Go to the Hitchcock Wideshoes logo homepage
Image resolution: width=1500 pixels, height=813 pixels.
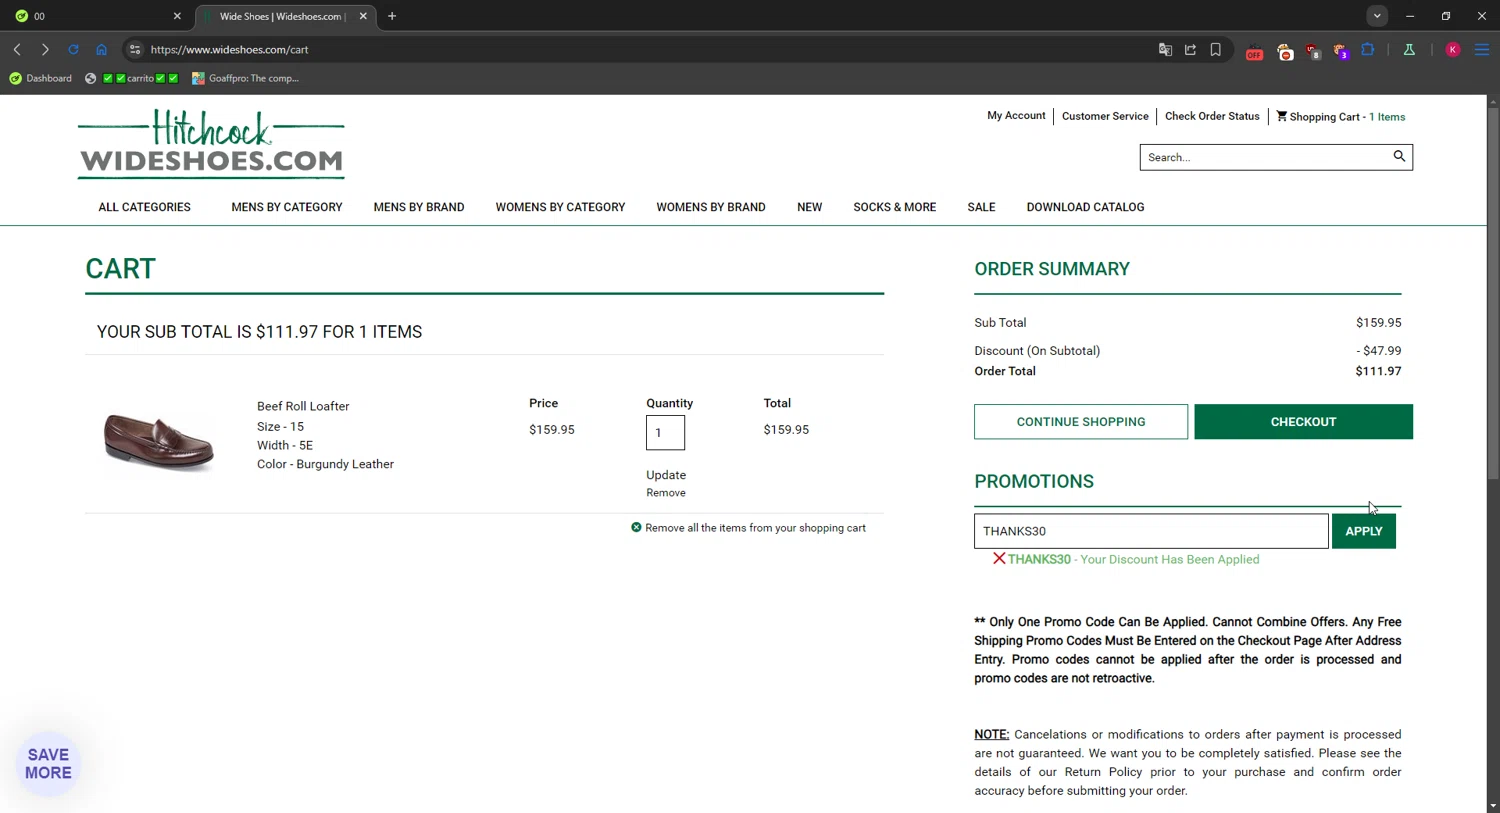coord(211,144)
